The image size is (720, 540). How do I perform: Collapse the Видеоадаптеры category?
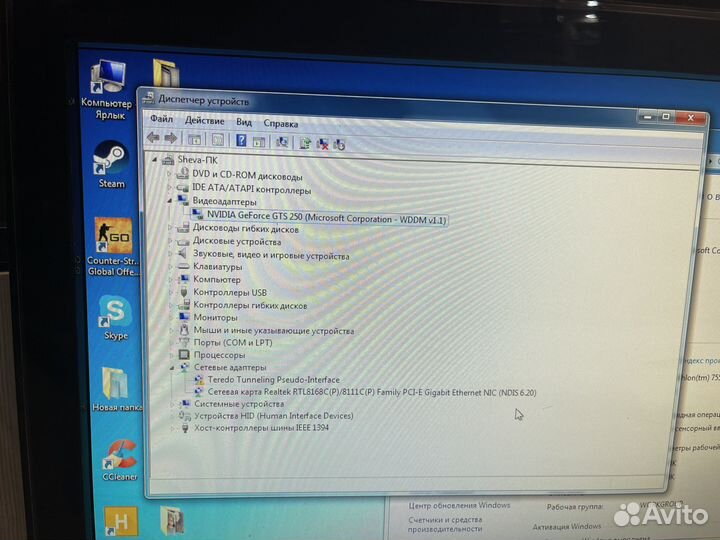[x=168, y=201]
